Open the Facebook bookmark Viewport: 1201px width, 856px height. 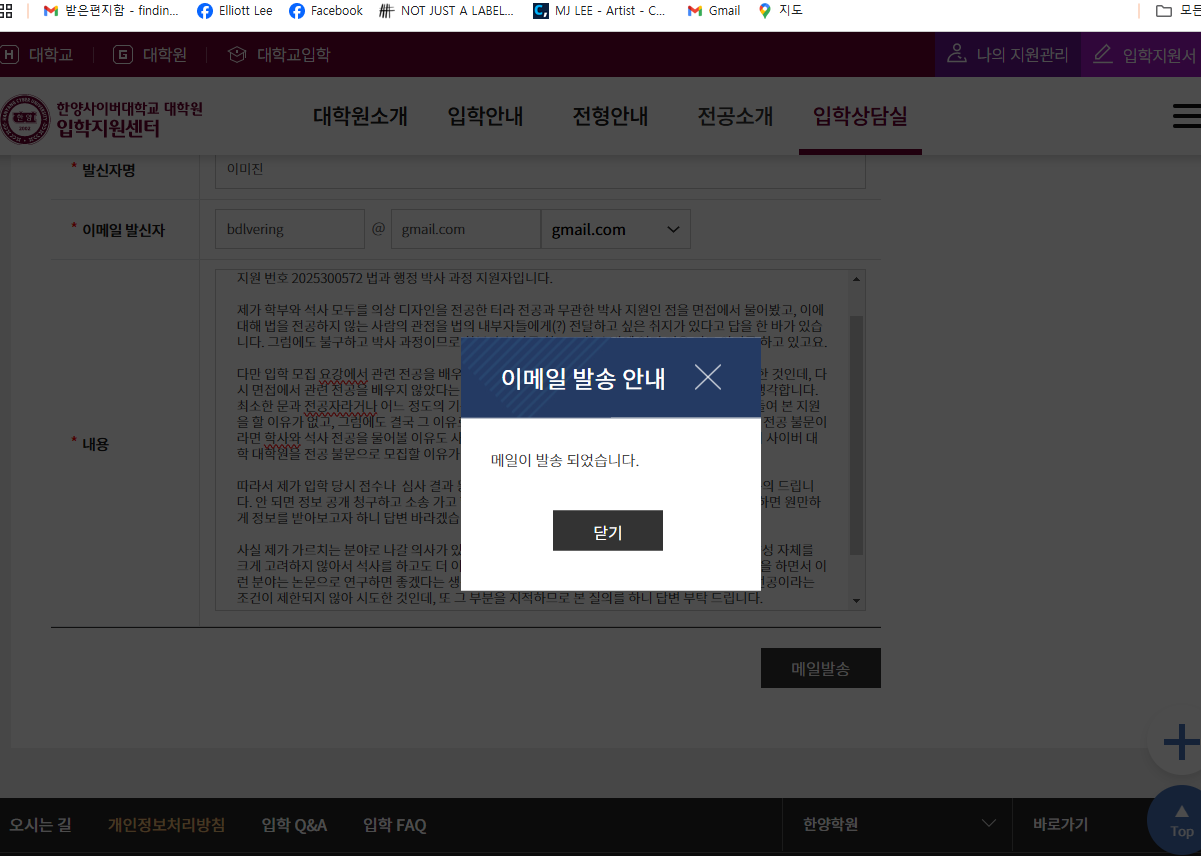[x=325, y=11]
